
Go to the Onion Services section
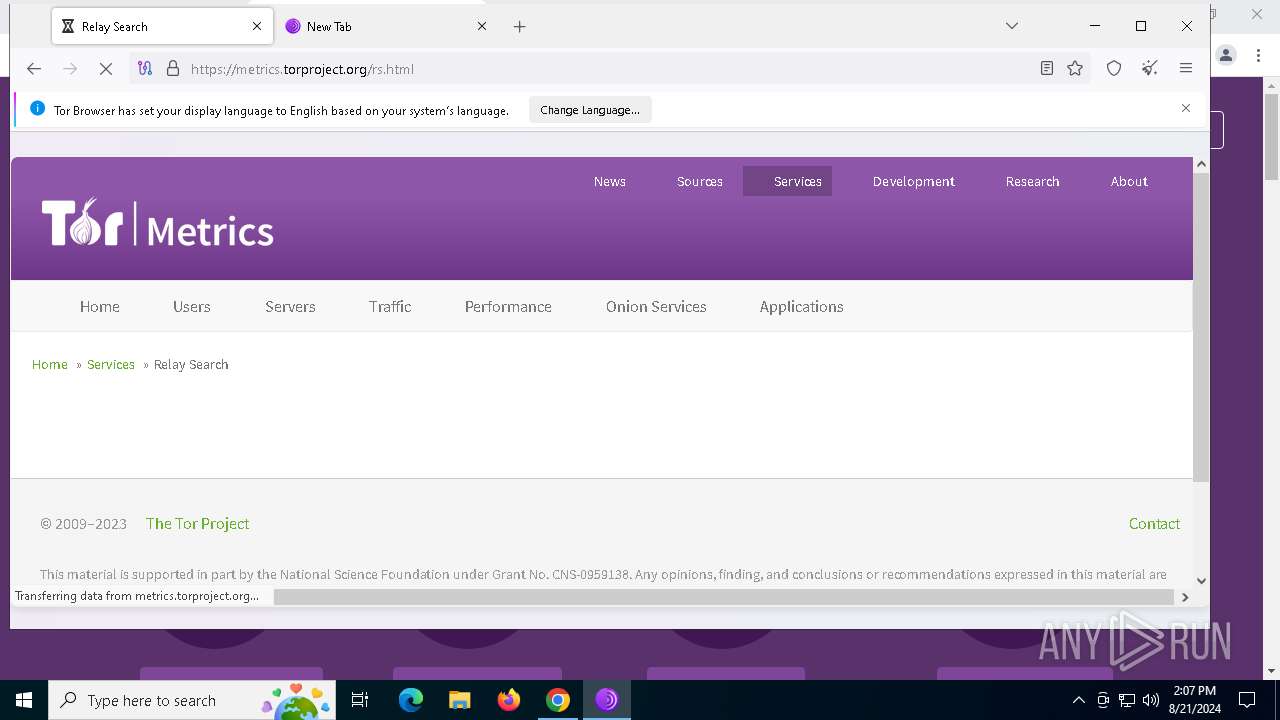(x=656, y=307)
